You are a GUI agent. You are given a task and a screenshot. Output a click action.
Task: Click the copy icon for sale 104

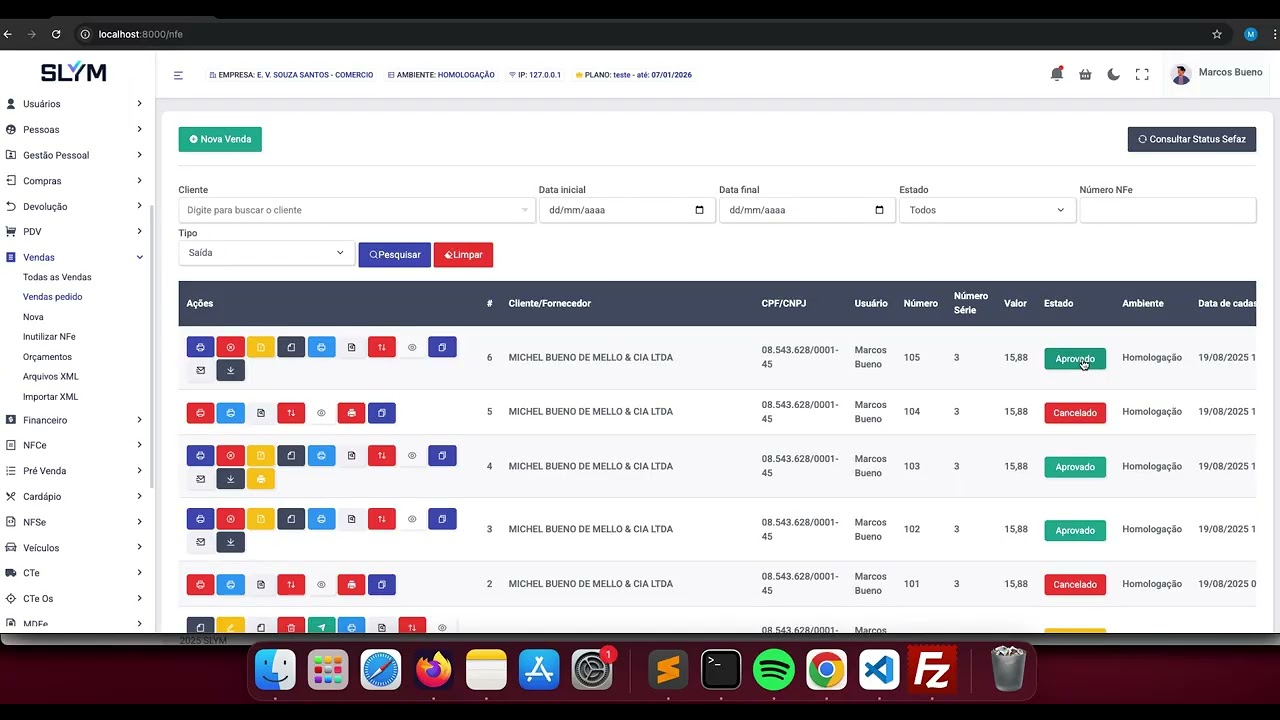coord(381,412)
